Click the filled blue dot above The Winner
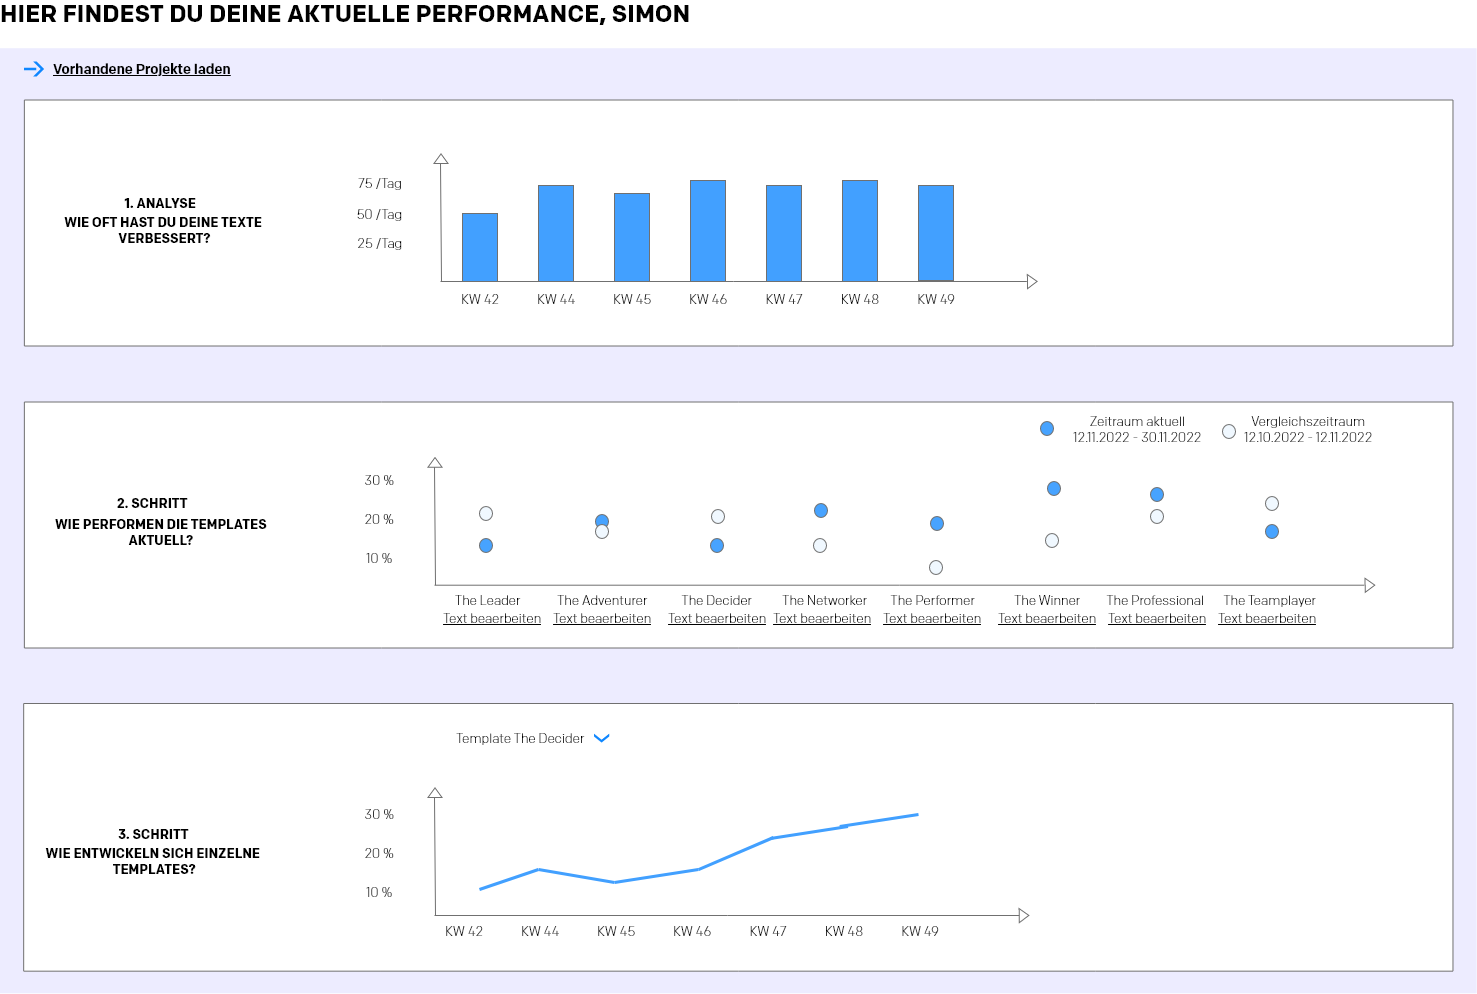Viewport: 1477px width, 994px height. [1054, 489]
